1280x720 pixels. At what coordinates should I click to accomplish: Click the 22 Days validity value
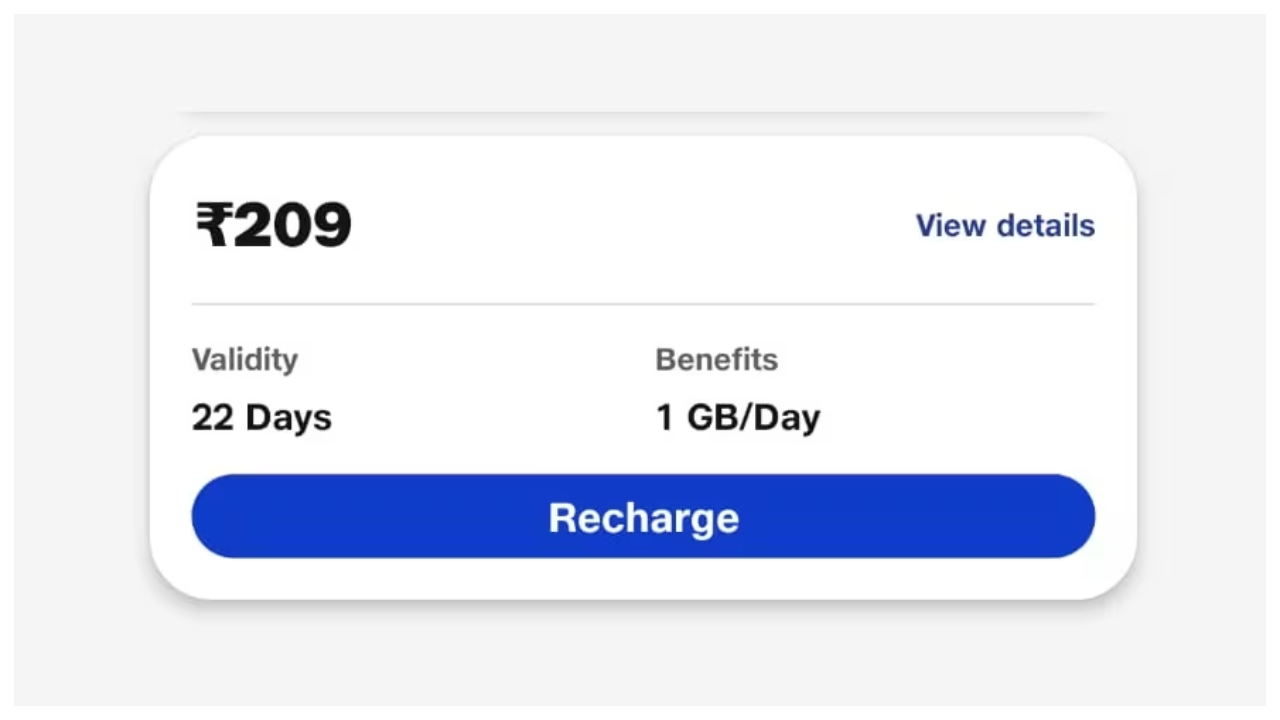(261, 417)
